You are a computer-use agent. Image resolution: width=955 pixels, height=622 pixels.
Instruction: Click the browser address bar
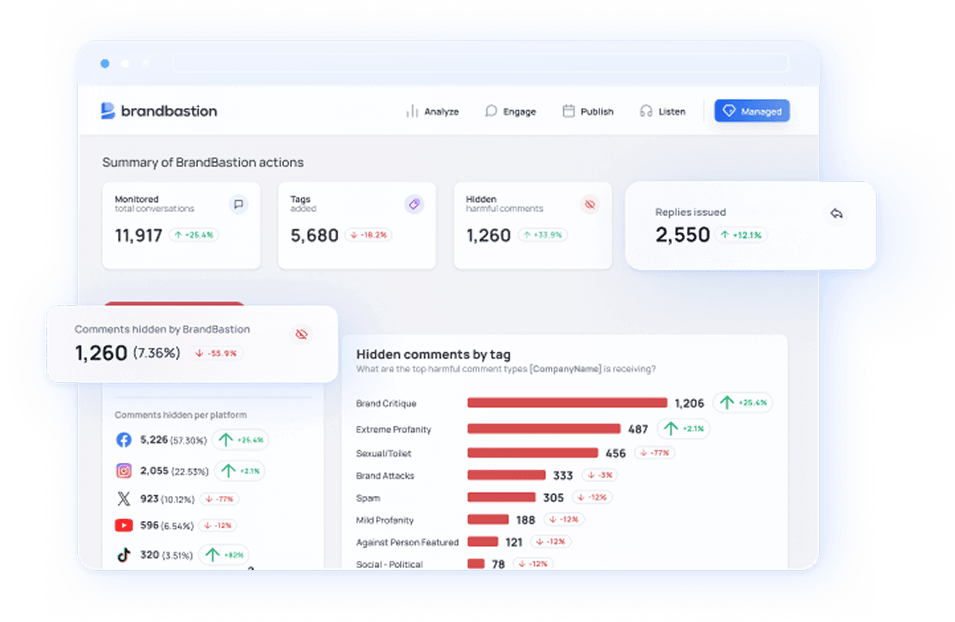click(x=481, y=63)
